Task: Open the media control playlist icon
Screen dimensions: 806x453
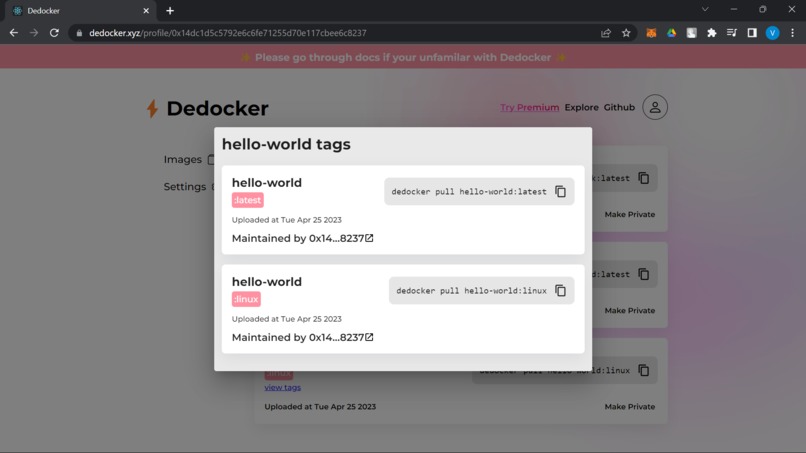Action: click(x=731, y=33)
